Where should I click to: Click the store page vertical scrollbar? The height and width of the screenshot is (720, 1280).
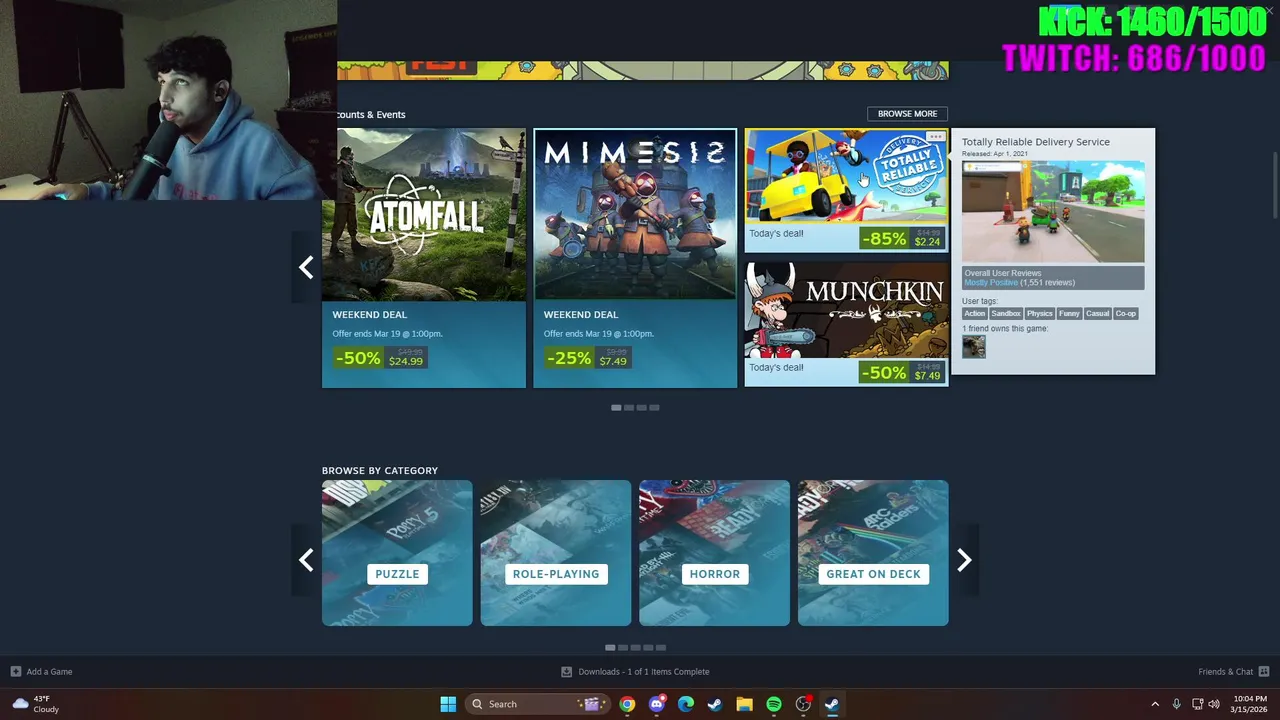coord(1275,185)
